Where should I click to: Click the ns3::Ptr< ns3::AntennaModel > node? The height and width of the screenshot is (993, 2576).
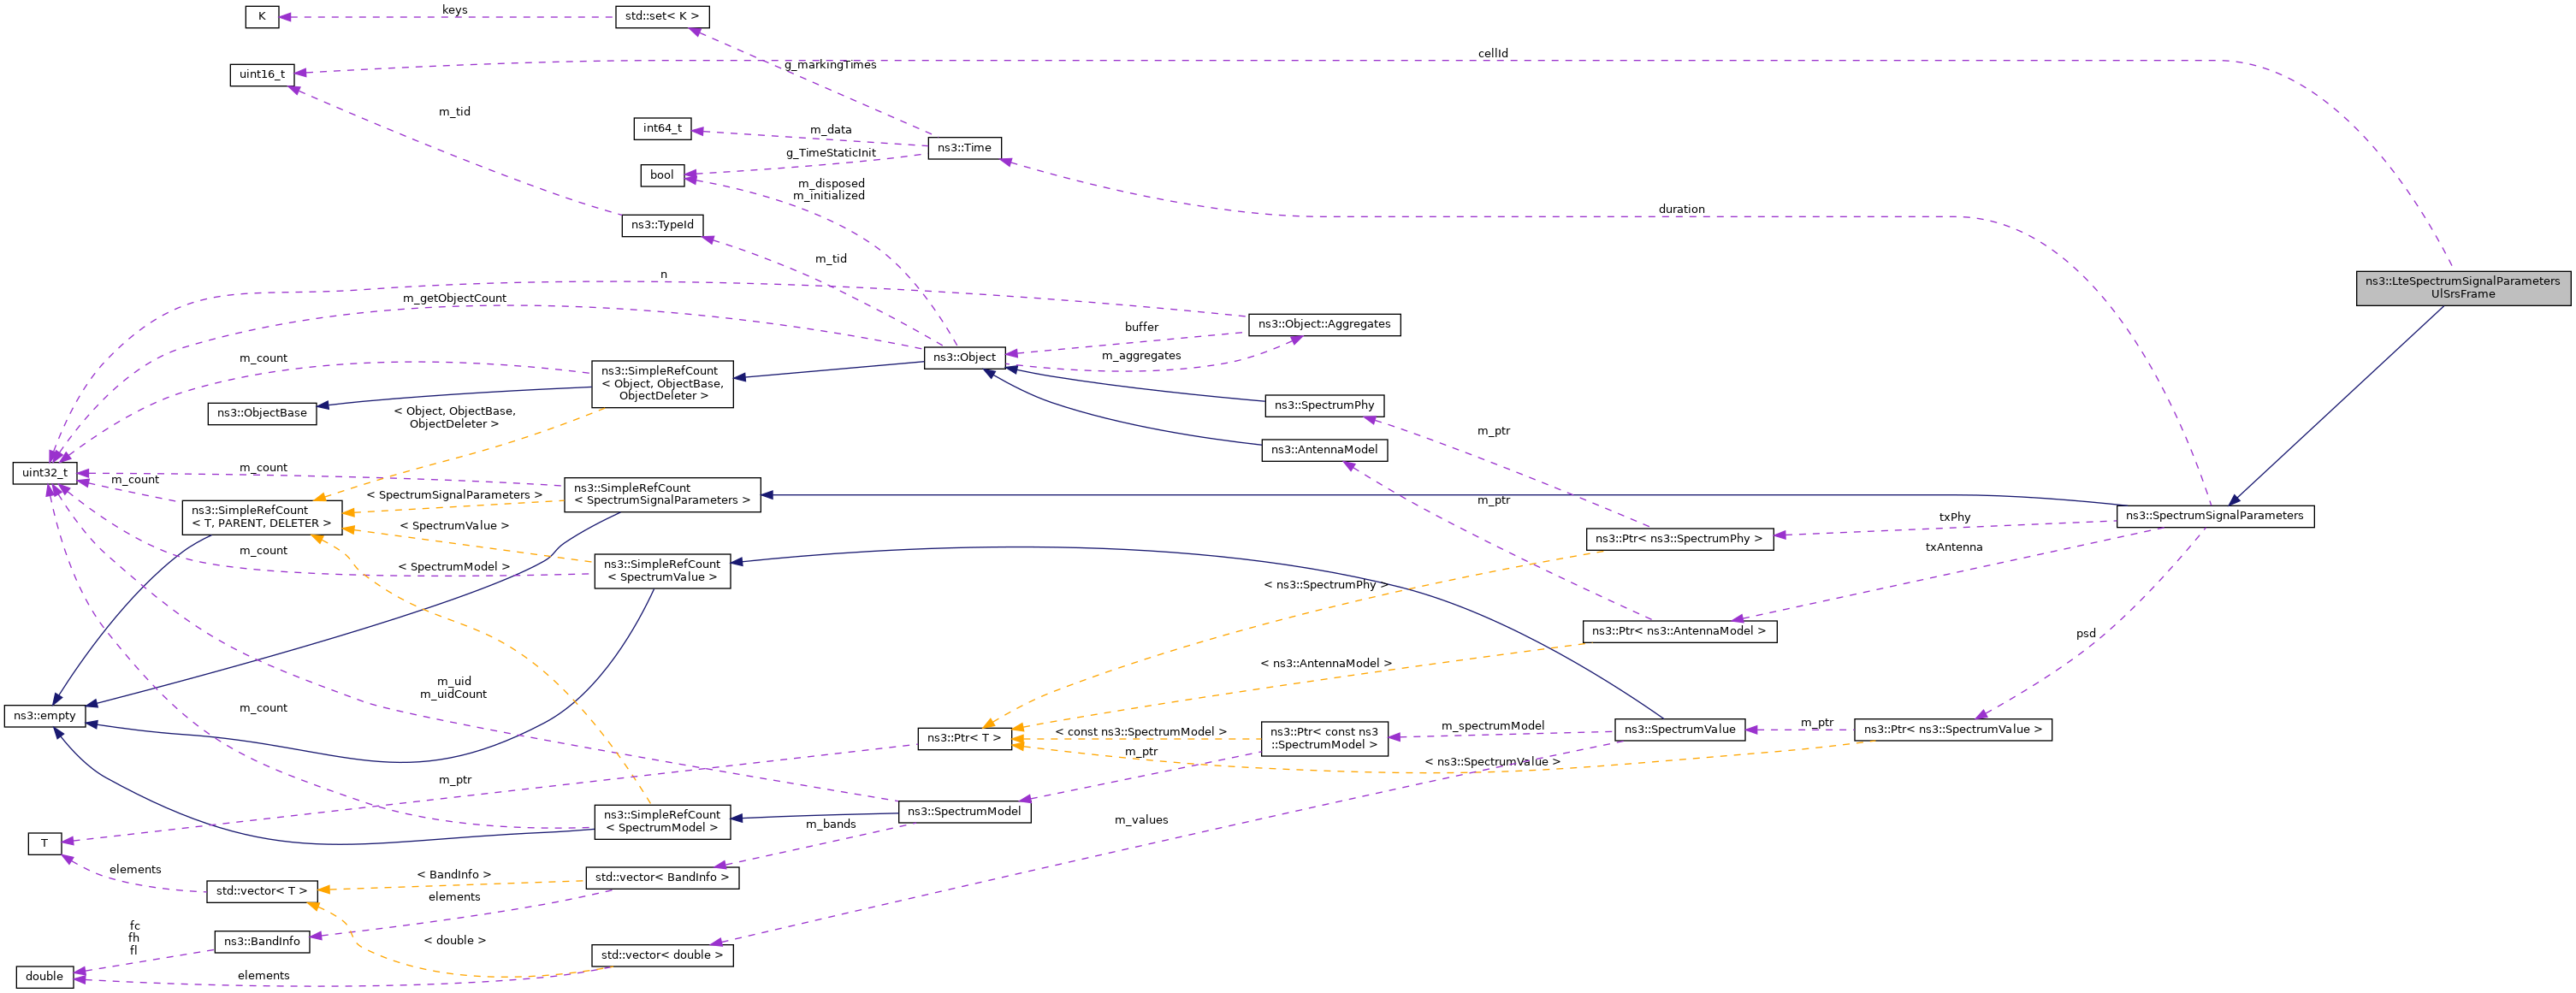pos(1679,632)
